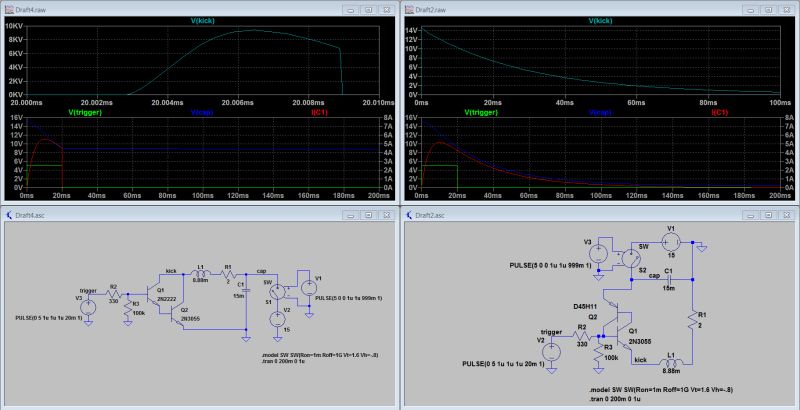The width and height of the screenshot is (800, 410).
Task: Click the trigger net label in Draft4.asc
Action: coord(88,291)
